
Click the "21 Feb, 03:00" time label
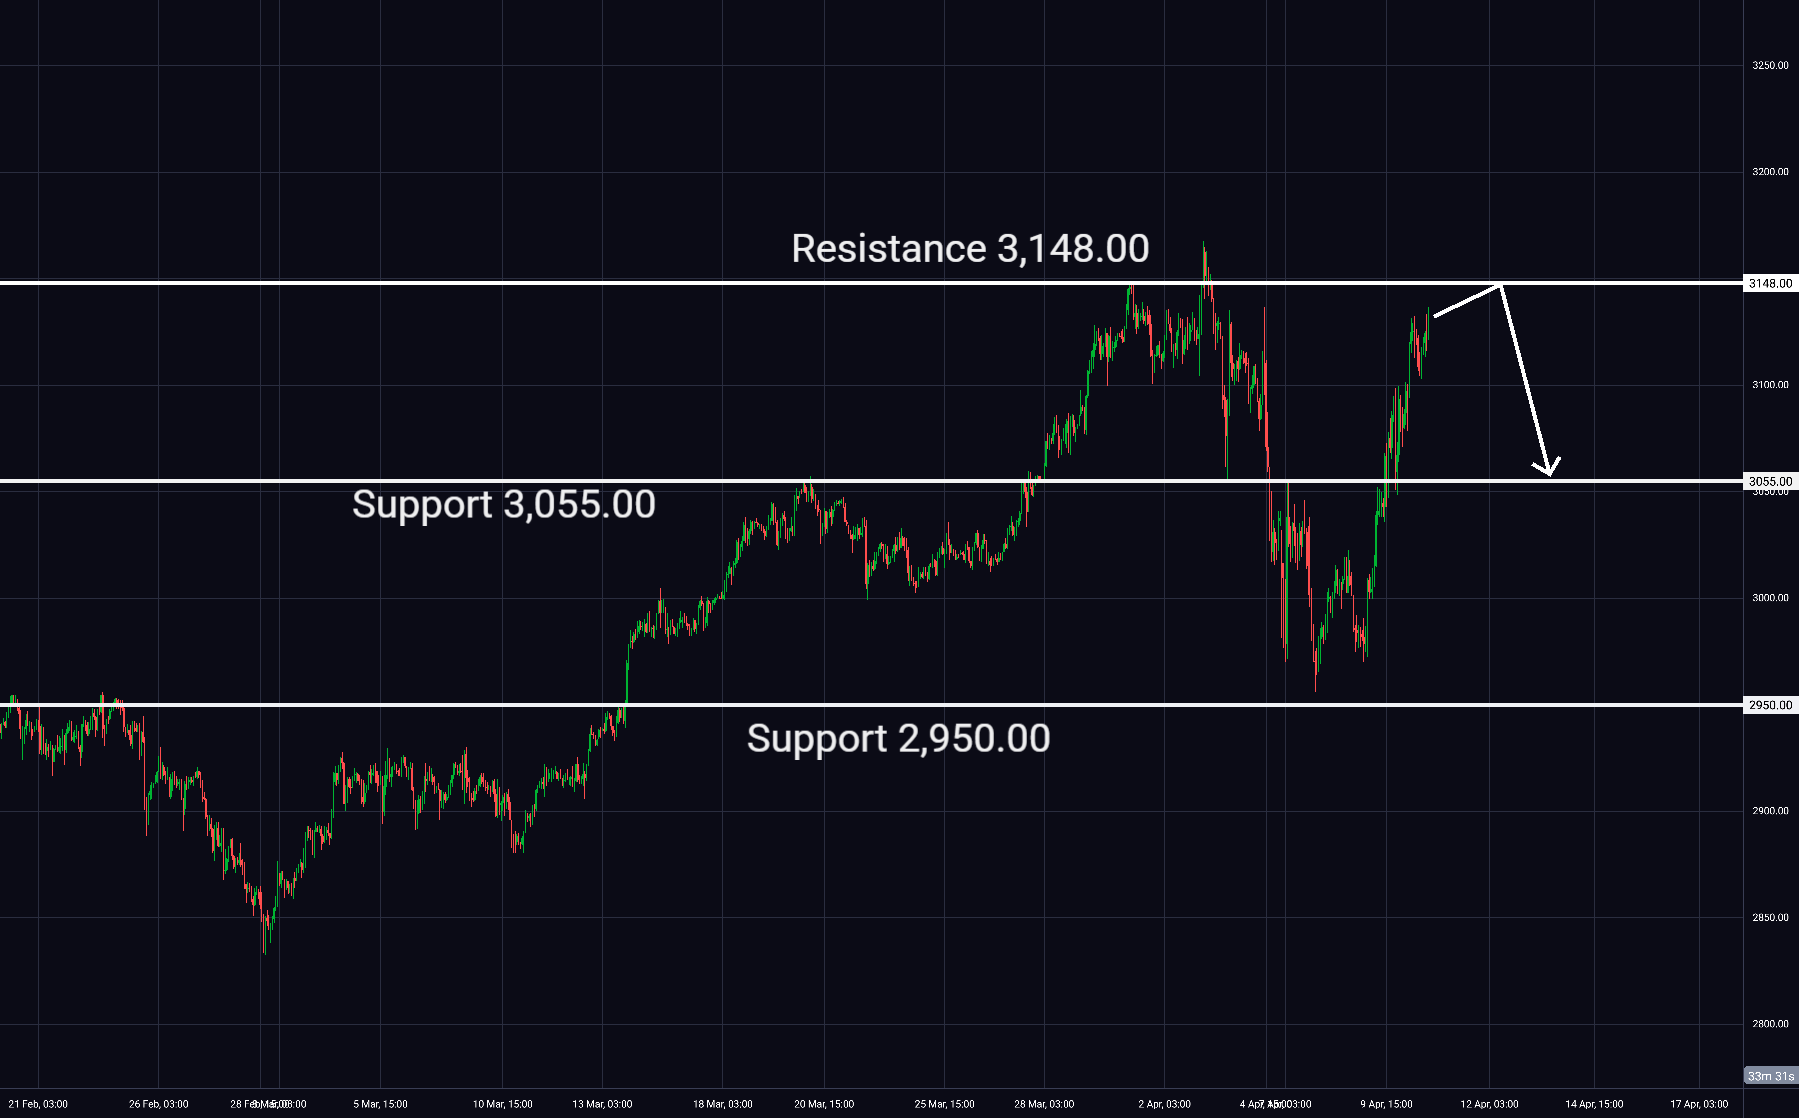click(x=38, y=1104)
